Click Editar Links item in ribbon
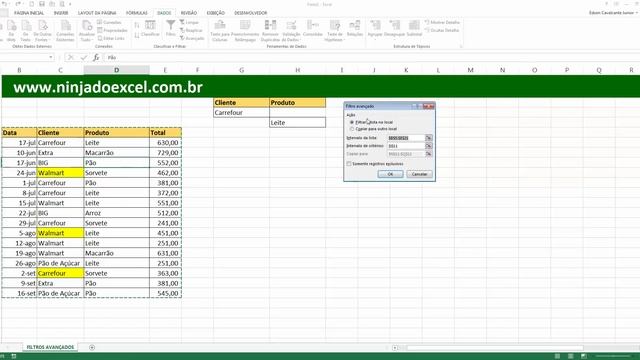This screenshot has width=640, height=360. pos(111,38)
